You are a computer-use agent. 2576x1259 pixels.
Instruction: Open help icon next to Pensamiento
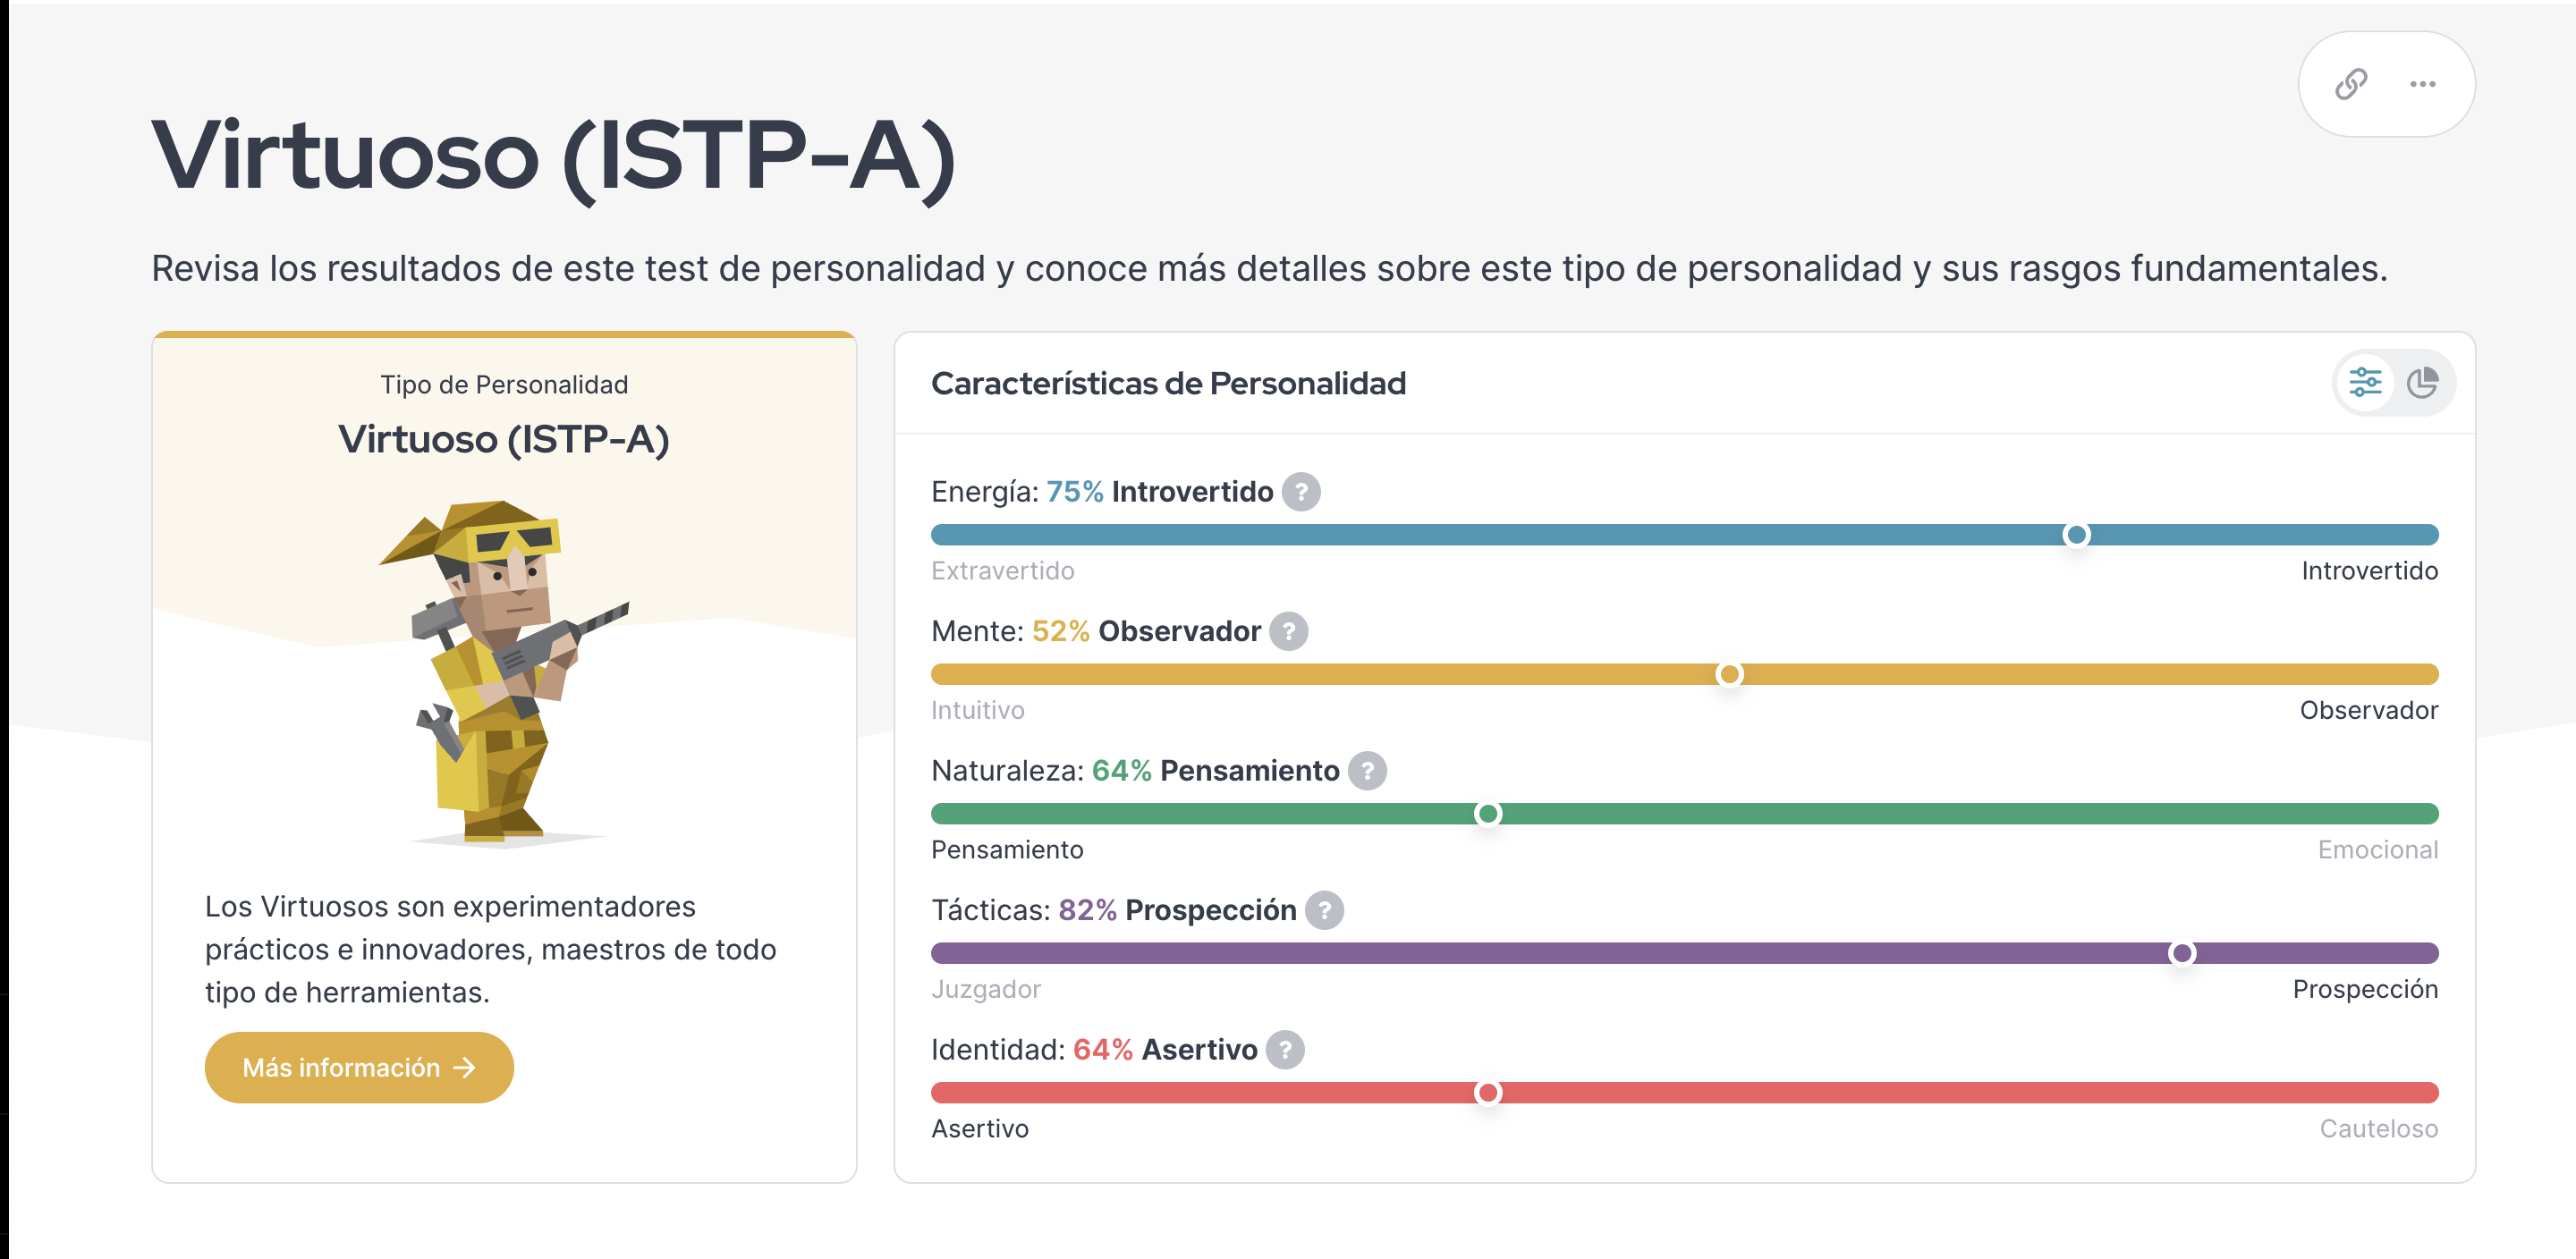(x=1367, y=771)
